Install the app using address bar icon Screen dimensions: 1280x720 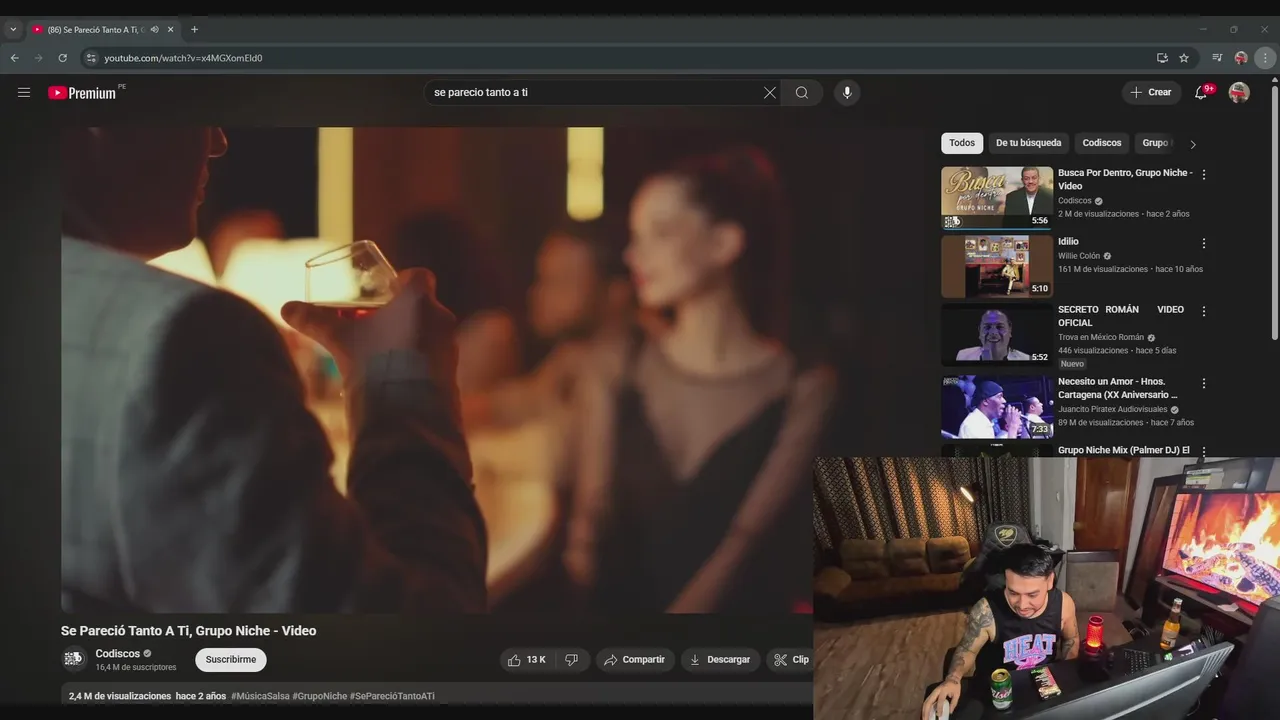click(x=1162, y=58)
